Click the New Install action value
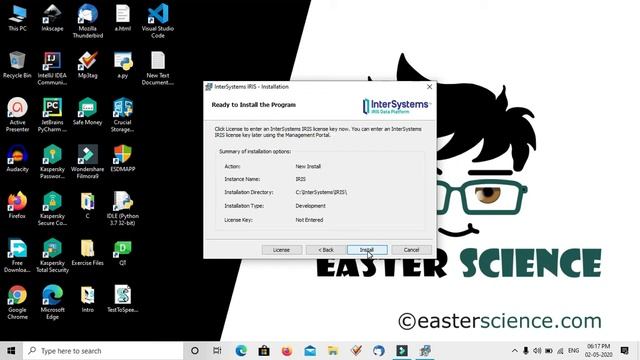Image resolution: width=640 pixels, height=360 pixels. point(308,167)
